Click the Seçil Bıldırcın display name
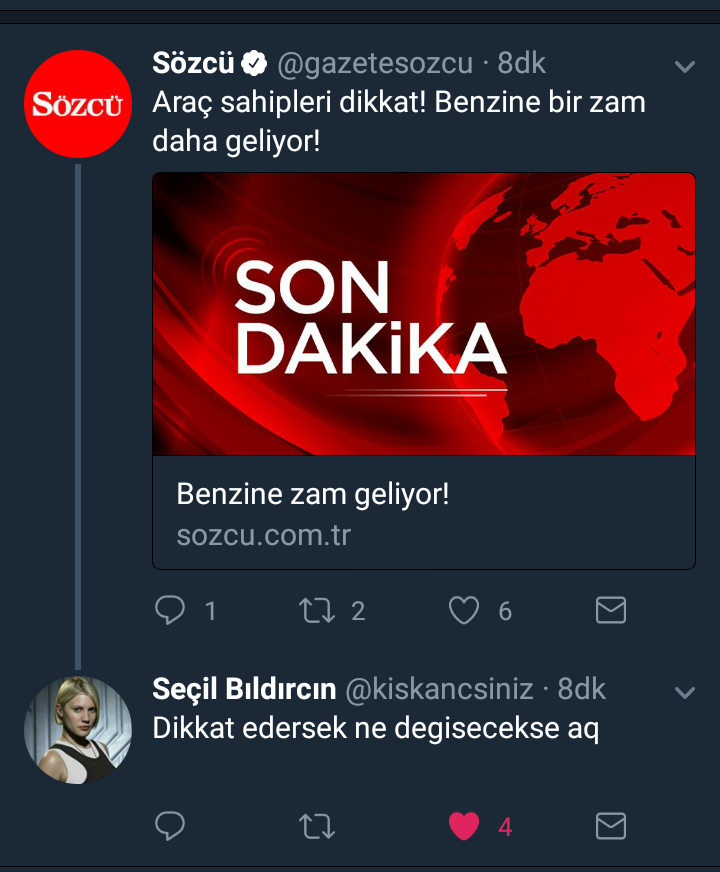The width and height of the screenshot is (720, 872). click(244, 690)
